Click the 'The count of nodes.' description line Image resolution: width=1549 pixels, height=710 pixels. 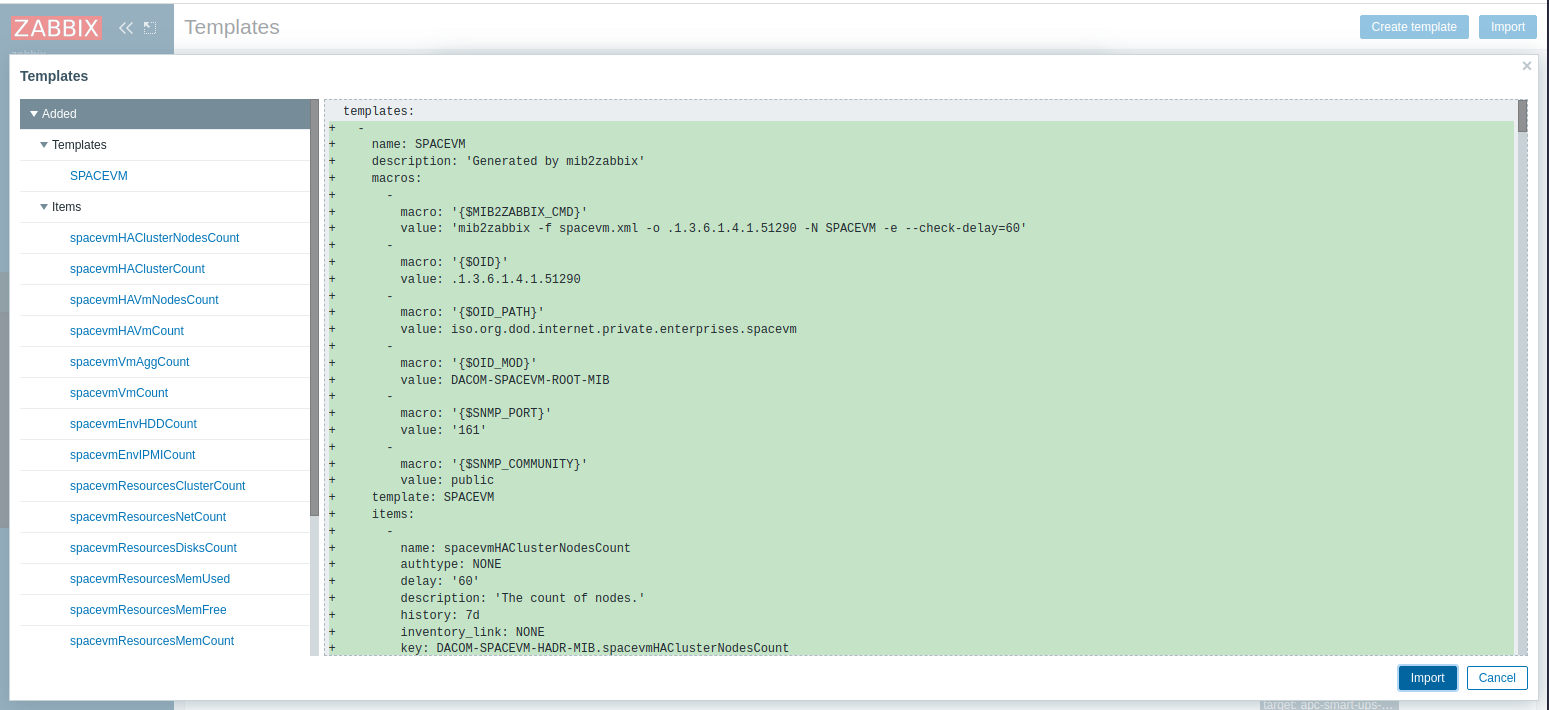point(522,598)
